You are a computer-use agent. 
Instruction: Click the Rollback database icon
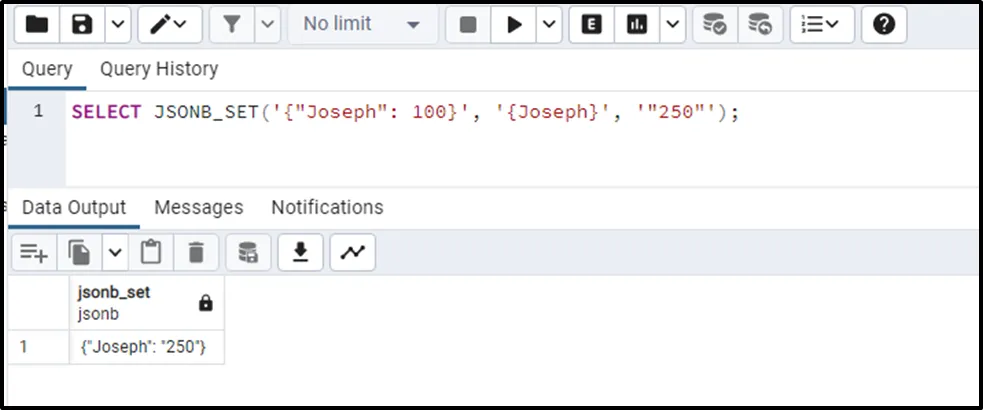[x=760, y=25]
